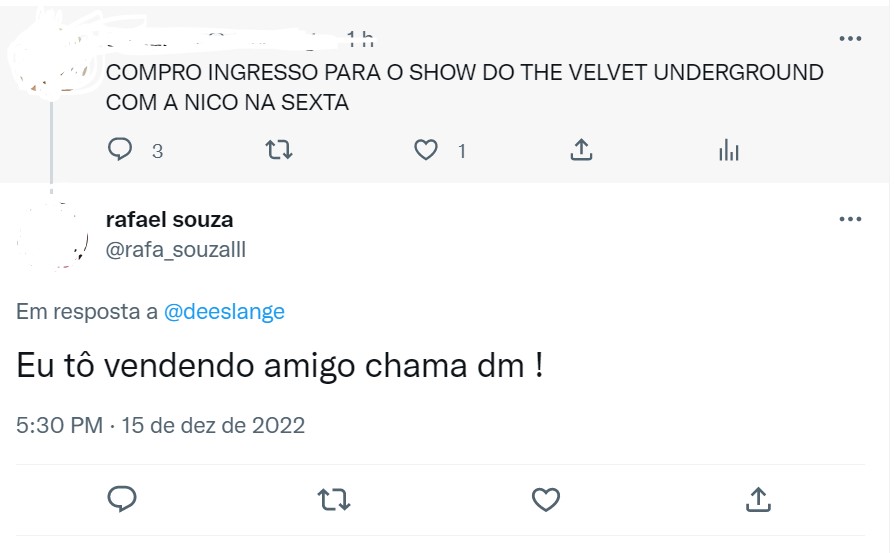Viewport: 894px width, 553px height.
Task: Open the COMPRO INGRESSO tweet text
Action: click(464, 87)
